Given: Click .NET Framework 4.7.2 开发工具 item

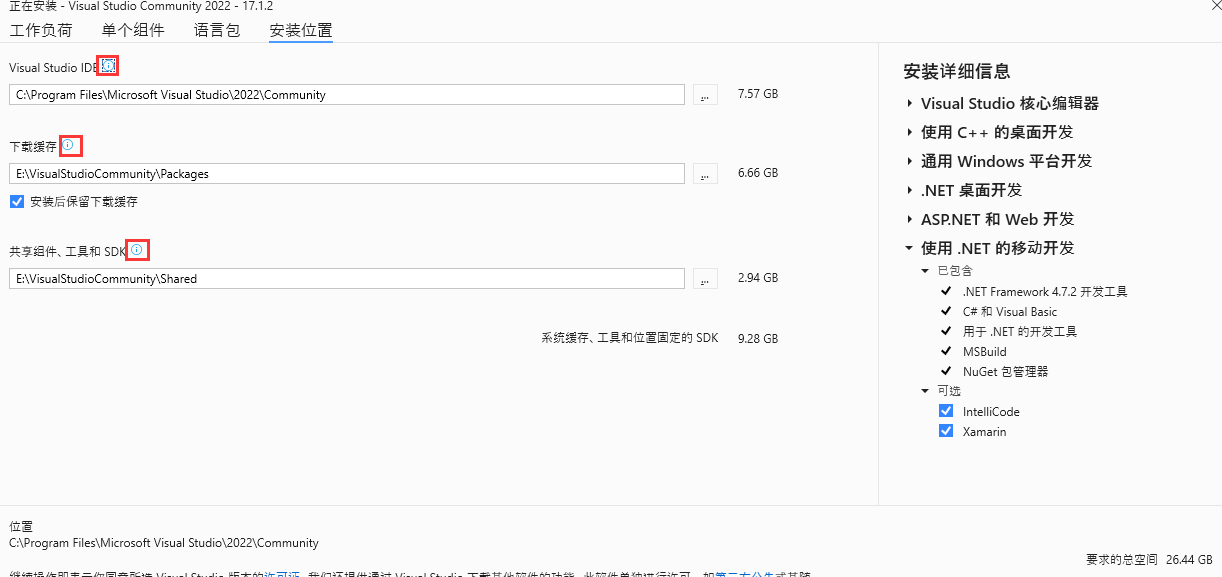Looking at the screenshot, I should pos(1045,292).
